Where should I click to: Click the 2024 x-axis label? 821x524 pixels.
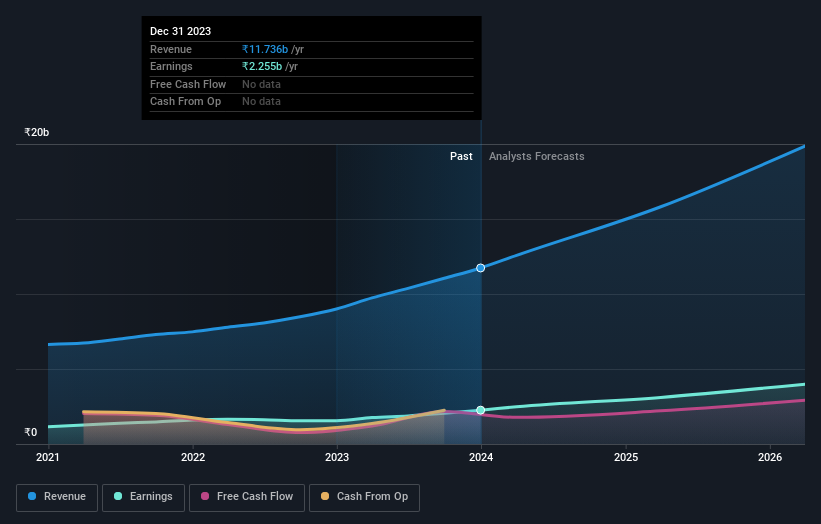tap(481, 457)
